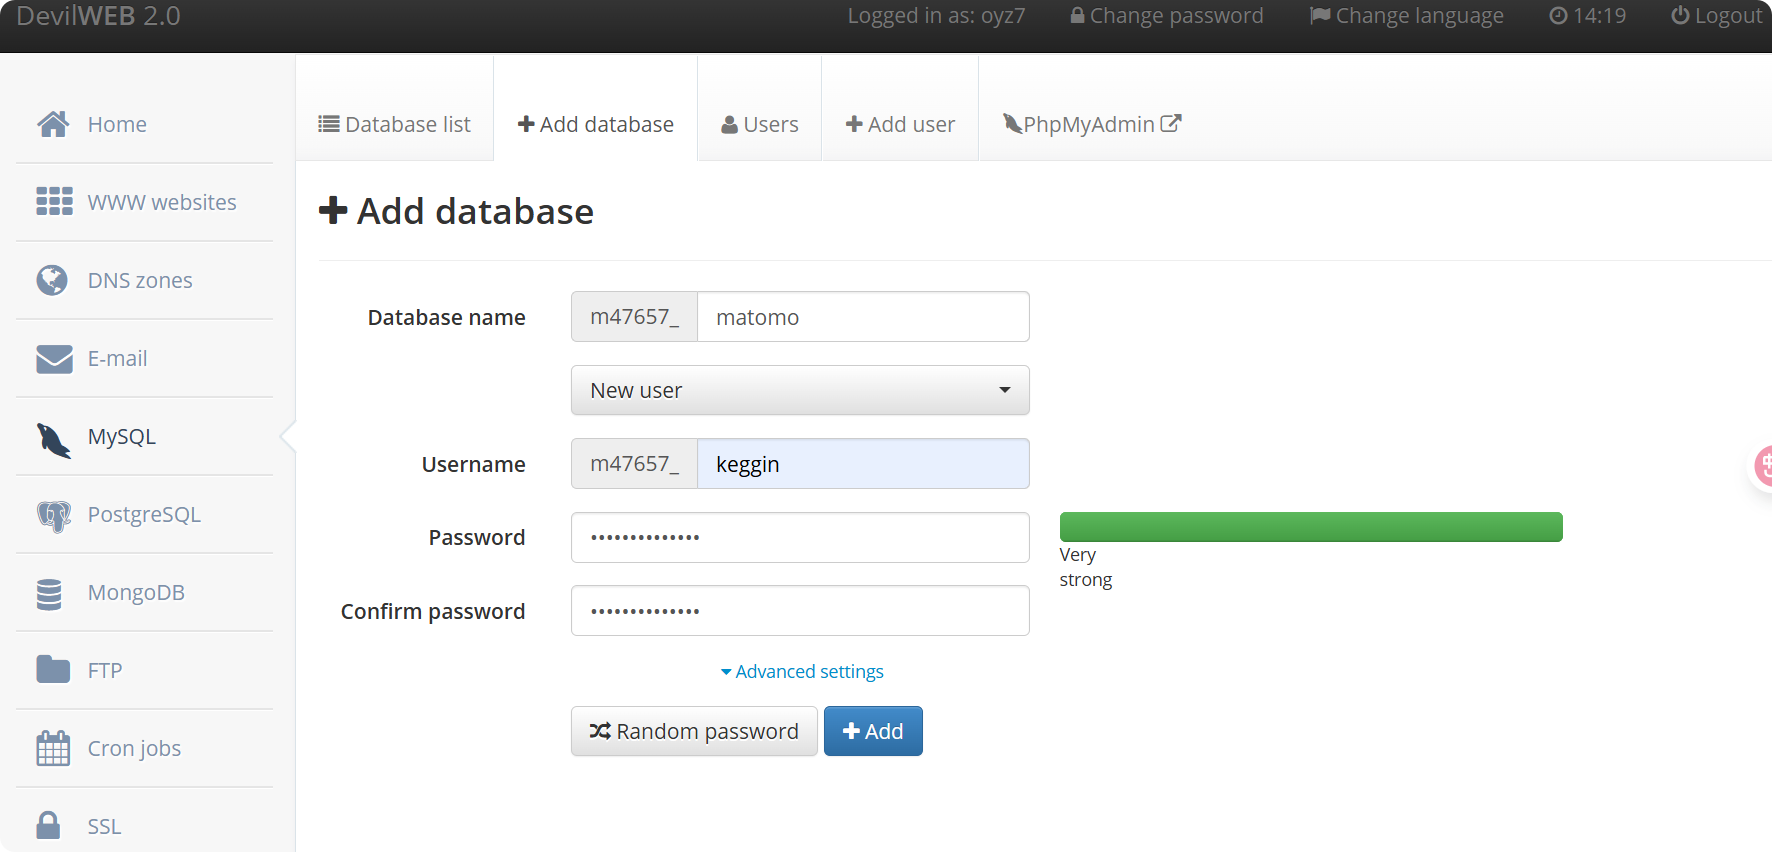Open the New user dropdown
The image size is (1772, 852).
pyautogui.click(x=799, y=390)
